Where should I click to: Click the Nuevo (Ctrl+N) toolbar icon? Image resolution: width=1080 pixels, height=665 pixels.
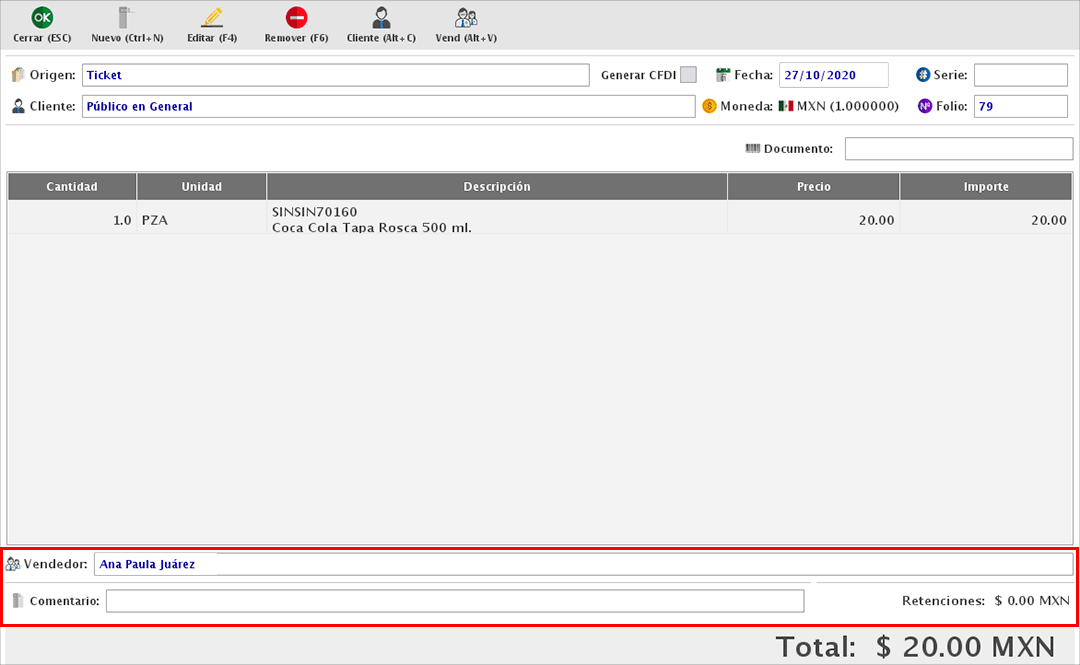click(126, 18)
